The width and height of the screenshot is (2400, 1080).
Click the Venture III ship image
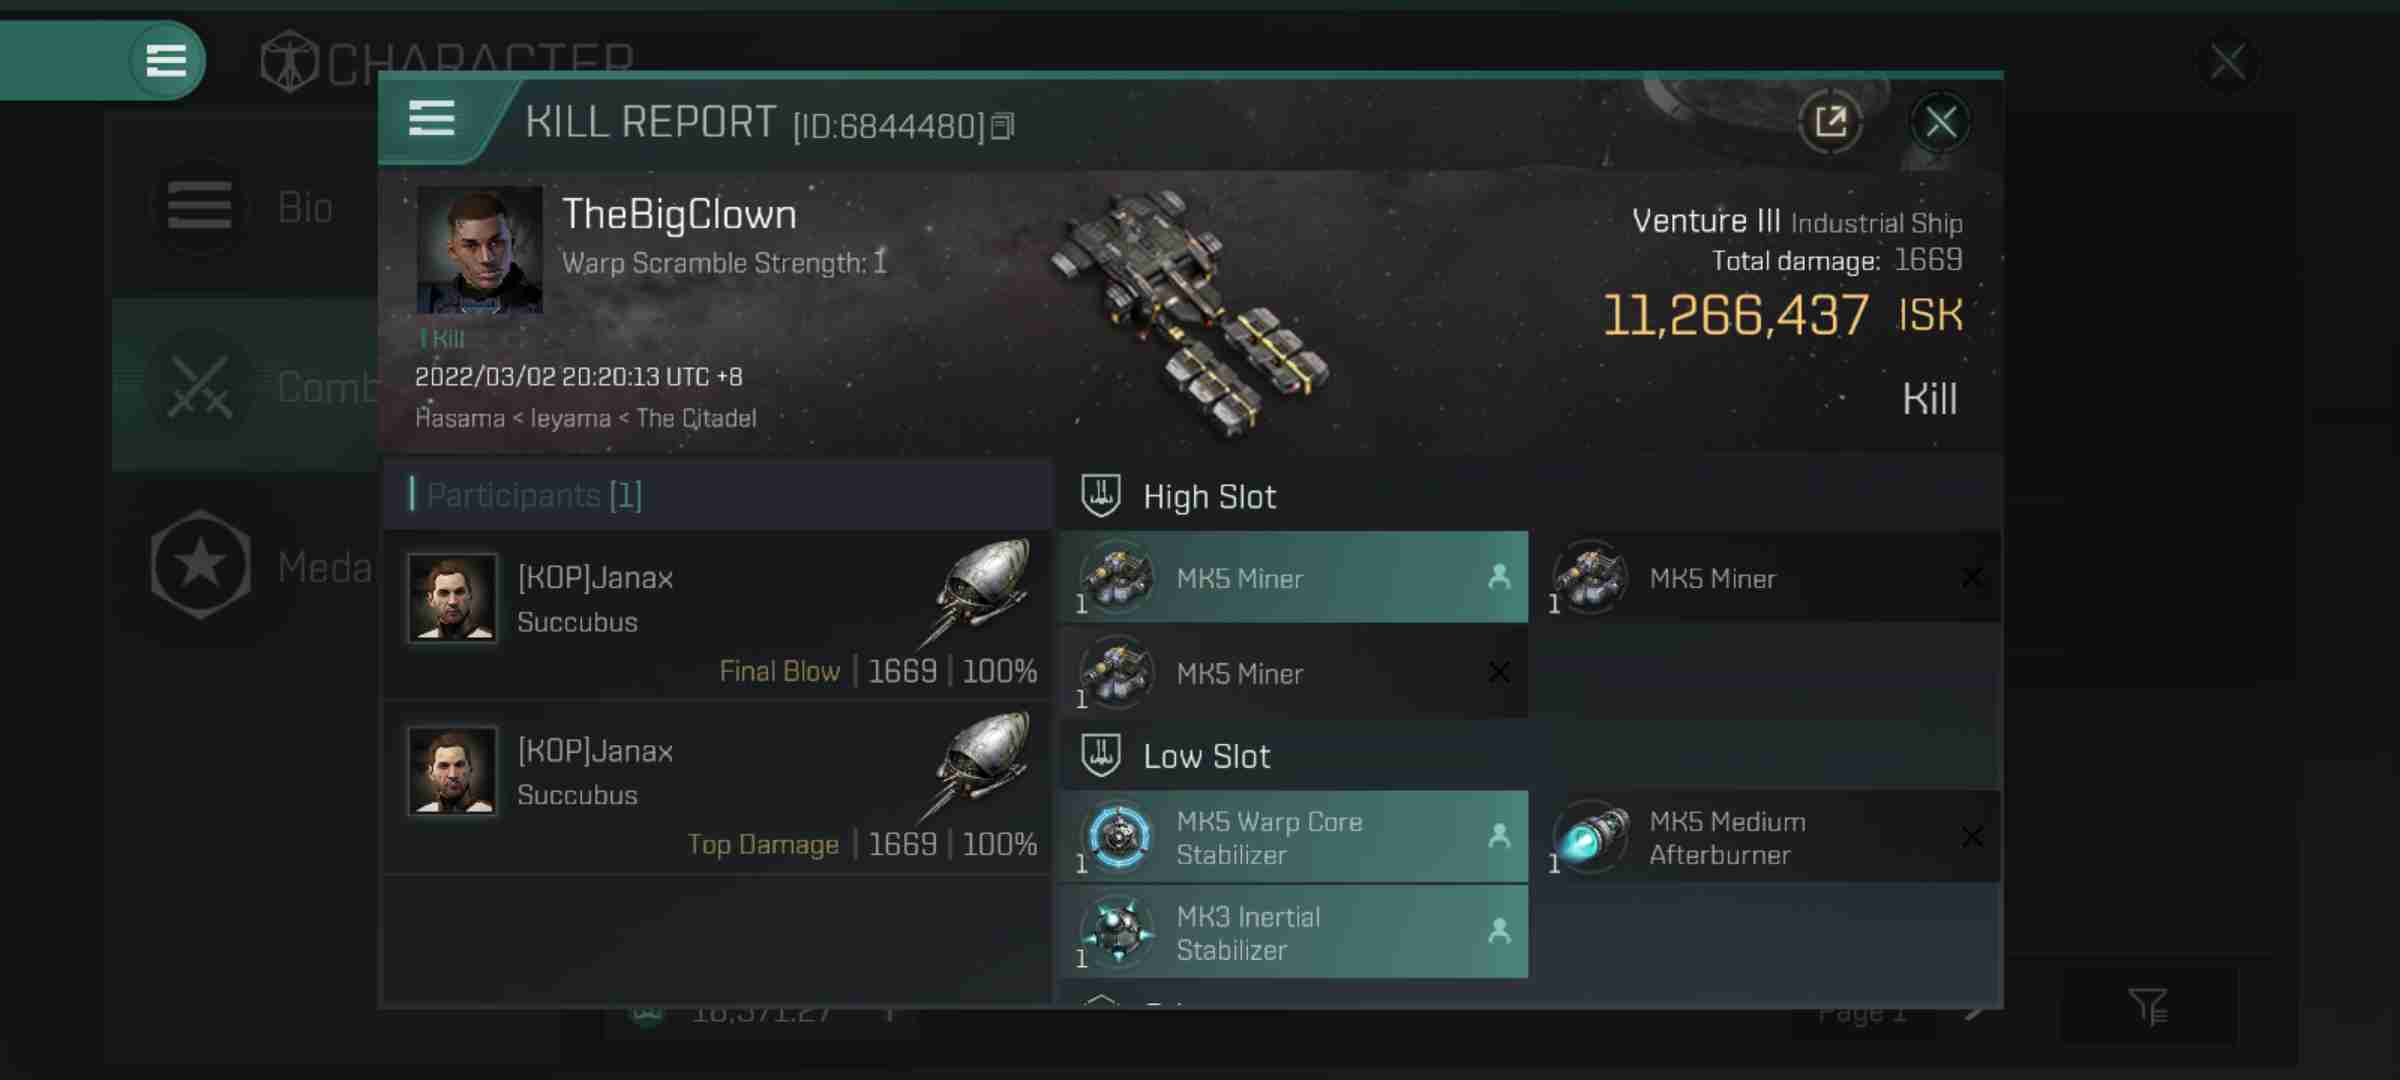point(1188,314)
